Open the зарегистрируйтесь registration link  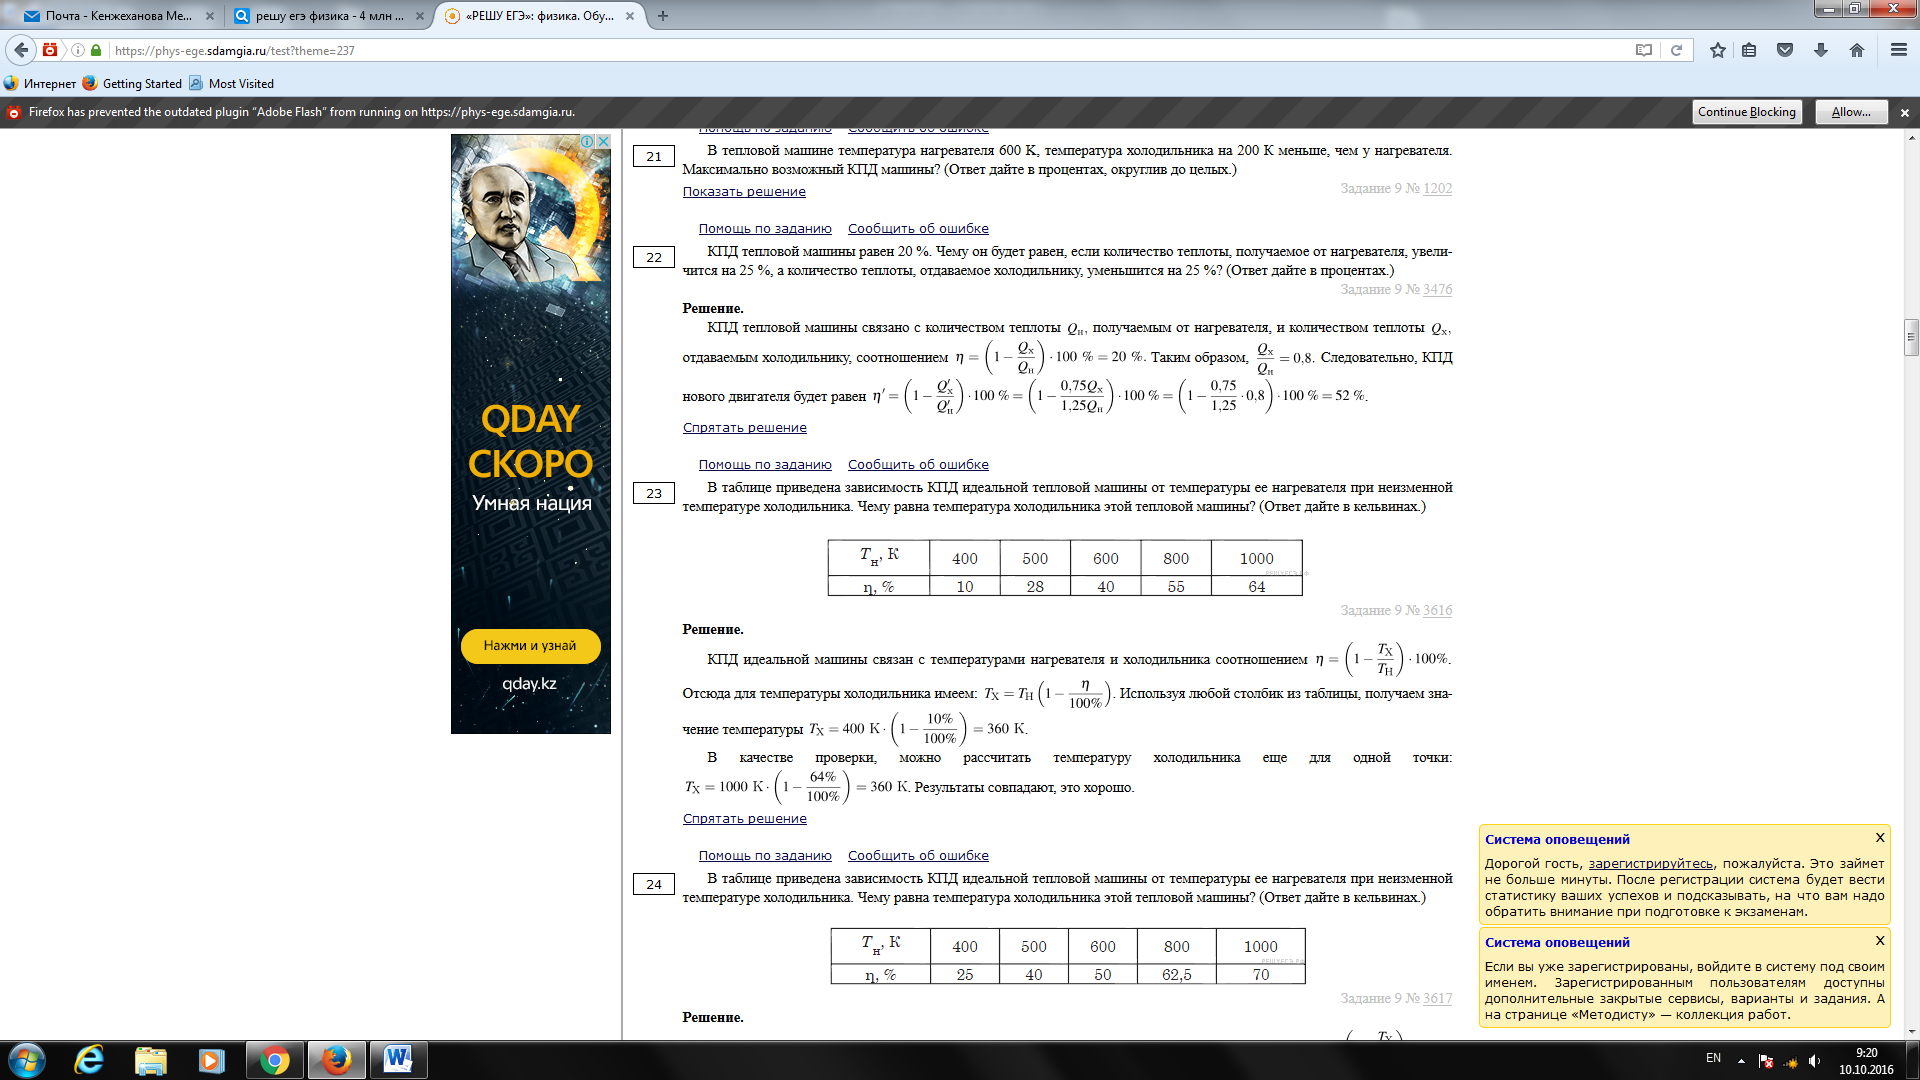tap(1650, 864)
